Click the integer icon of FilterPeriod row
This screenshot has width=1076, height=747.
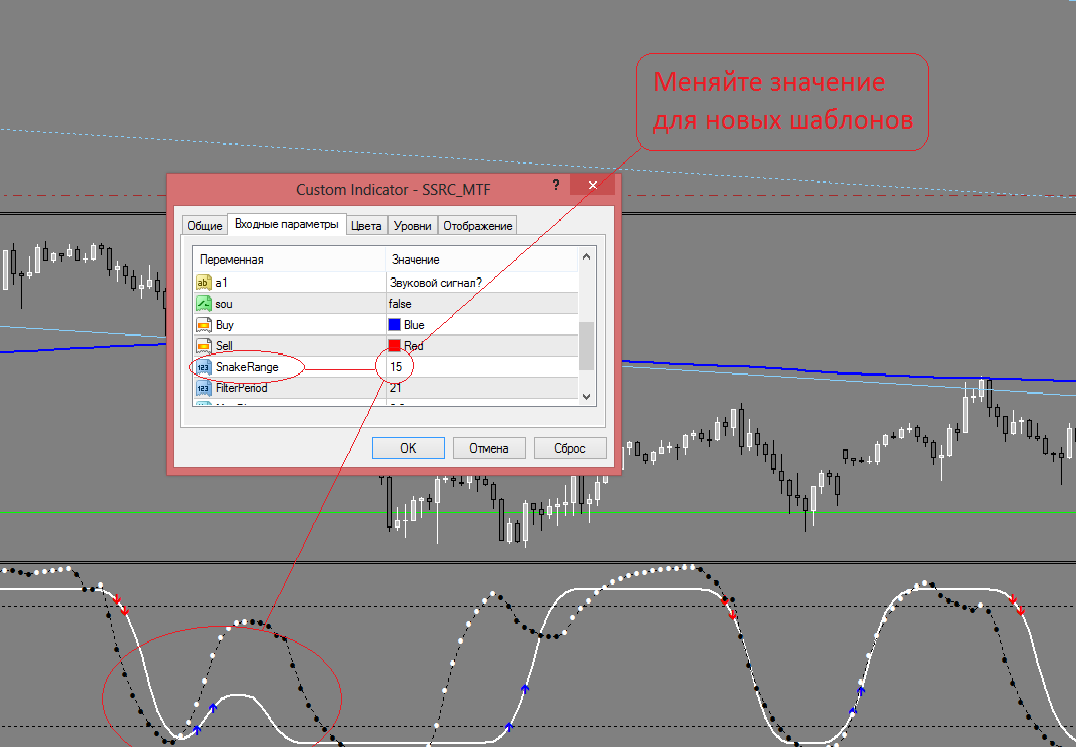pyautogui.click(x=203, y=388)
